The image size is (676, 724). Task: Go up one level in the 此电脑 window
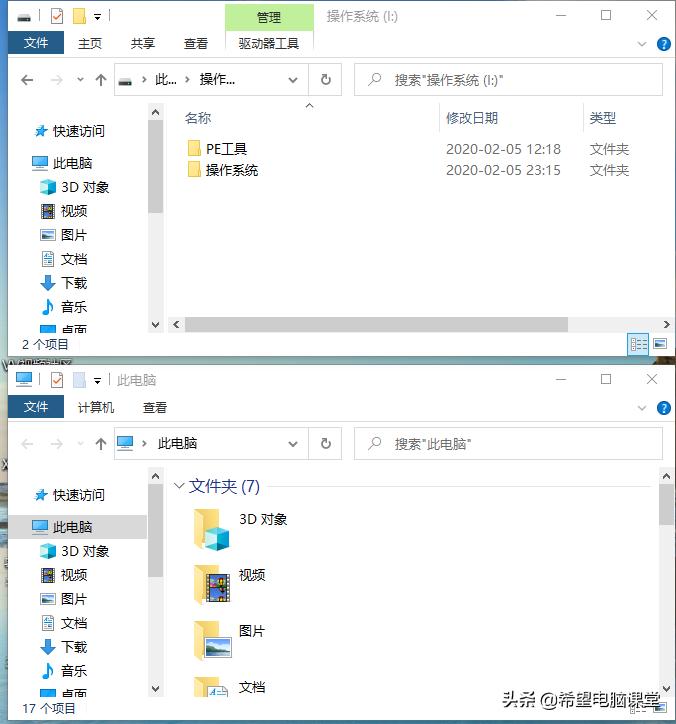101,444
